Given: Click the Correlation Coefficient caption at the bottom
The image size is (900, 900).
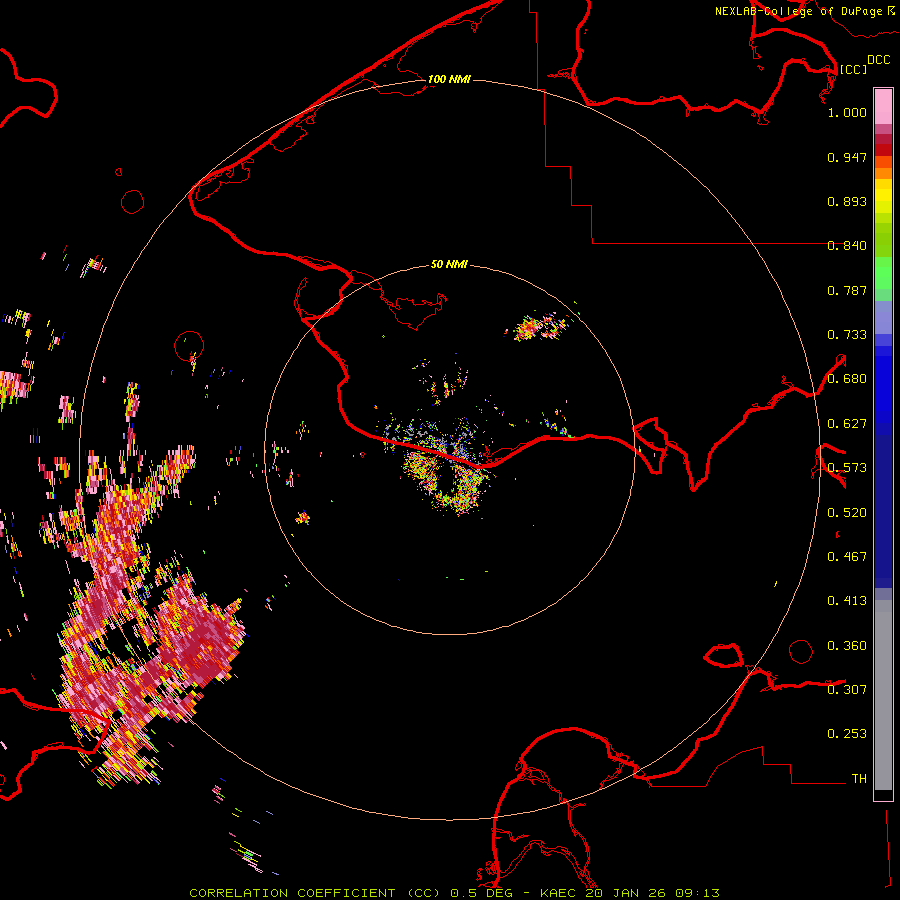Looking at the screenshot, I should click(455, 893).
